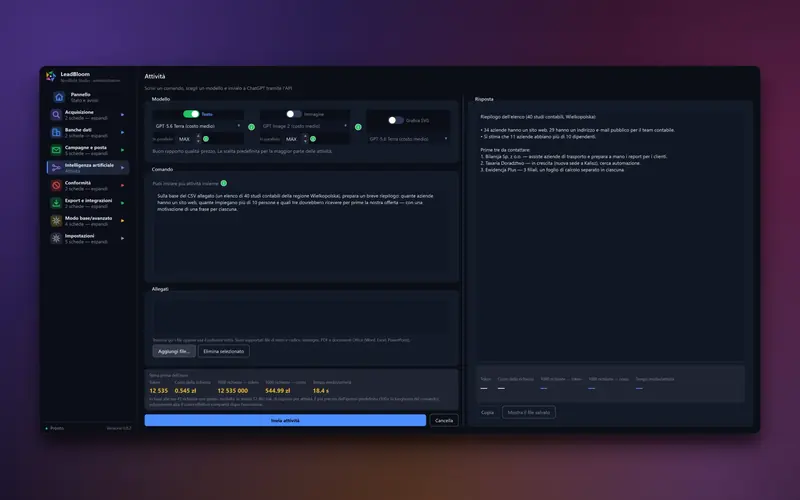
Task: Click the Allegati file drop area
Action: pyautogui.click(x=302, y=316)
